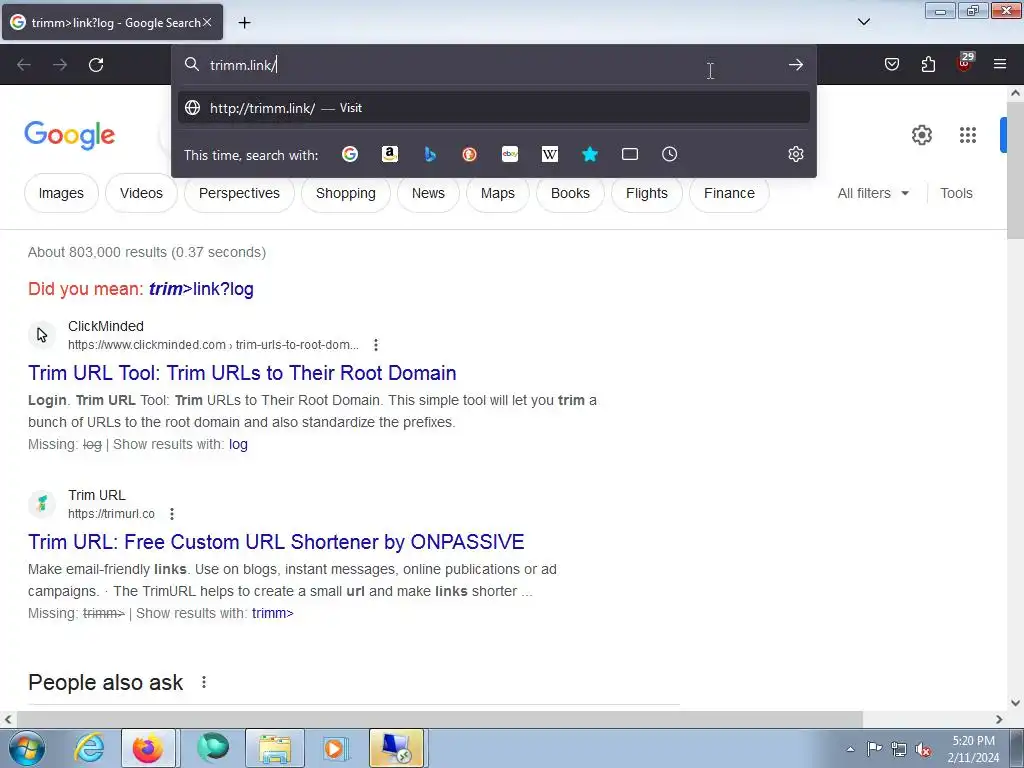The image size is (1024, 768).
Task: Filter results by Flights
Action: (x=647, y=193)
